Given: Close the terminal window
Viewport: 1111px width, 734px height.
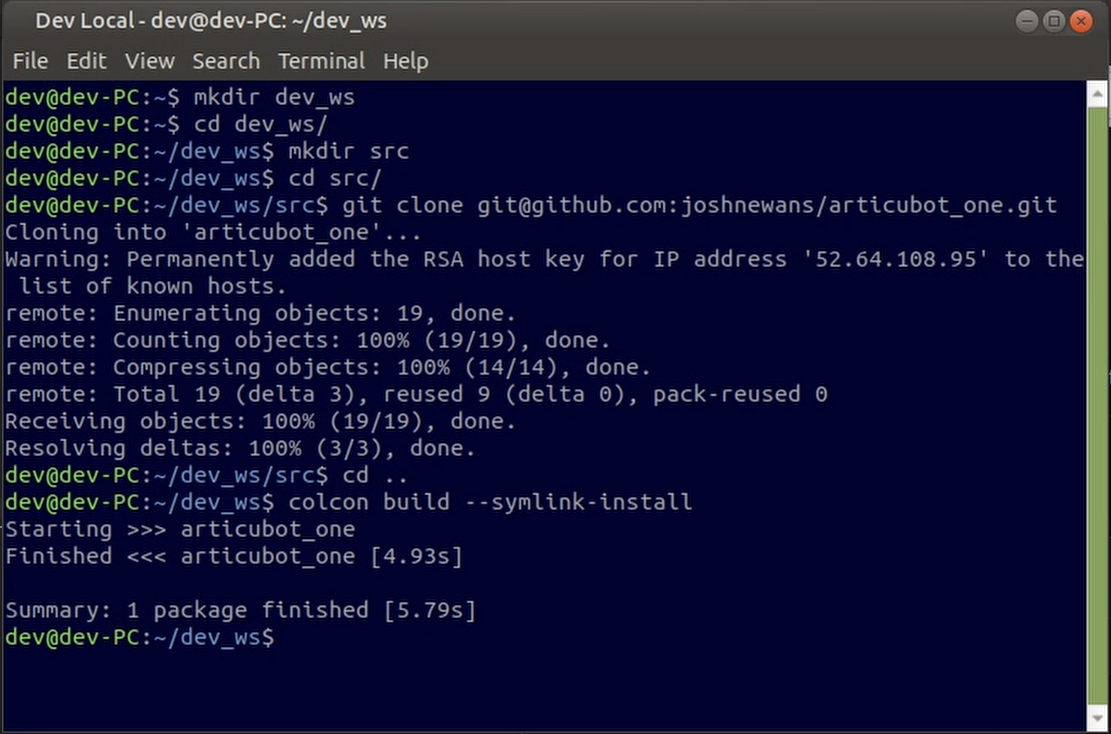Looking at the screenshot, I should [1081, 21].
